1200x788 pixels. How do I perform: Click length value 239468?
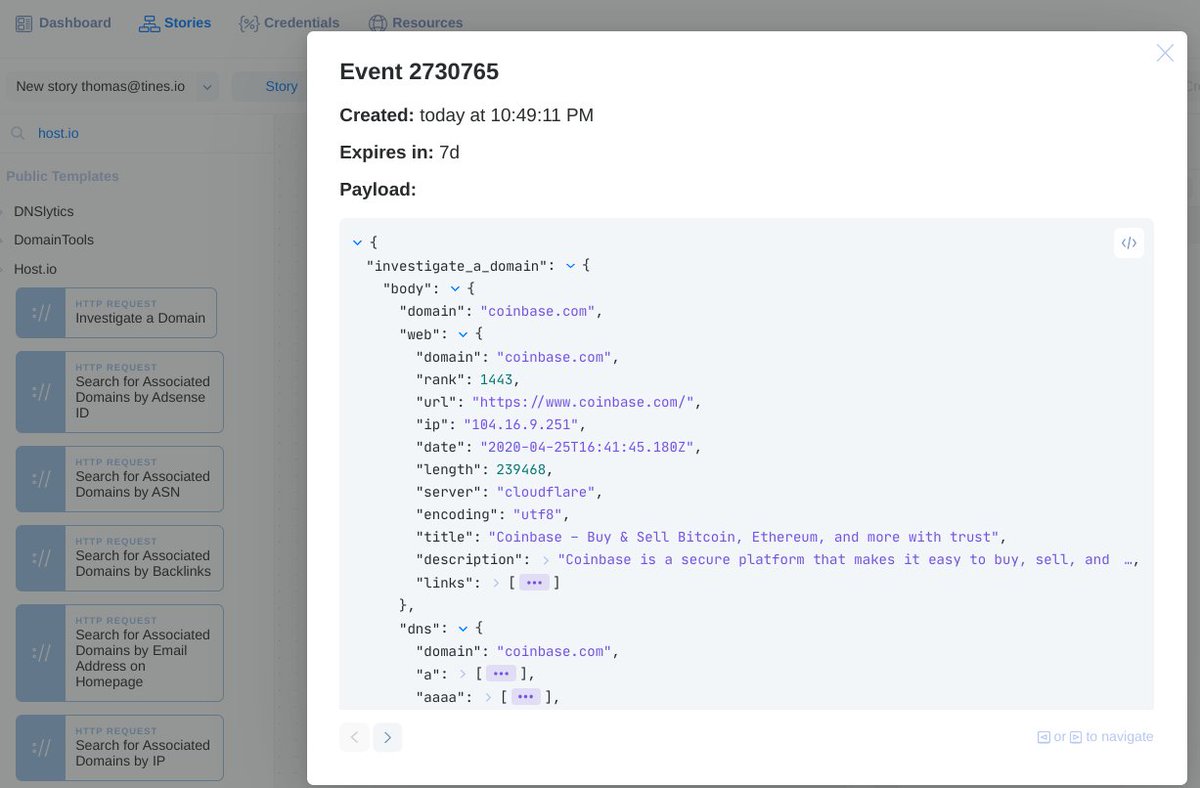coord(522,470)
